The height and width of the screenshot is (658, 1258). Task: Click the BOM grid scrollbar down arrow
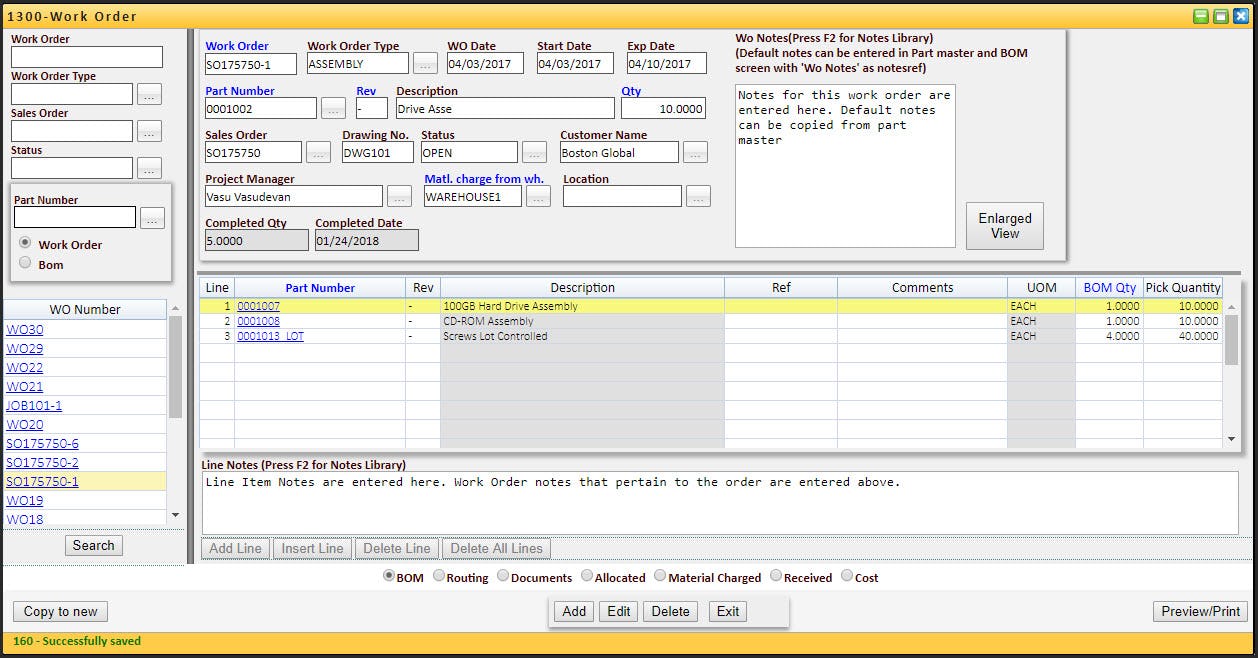[1232, 437]
